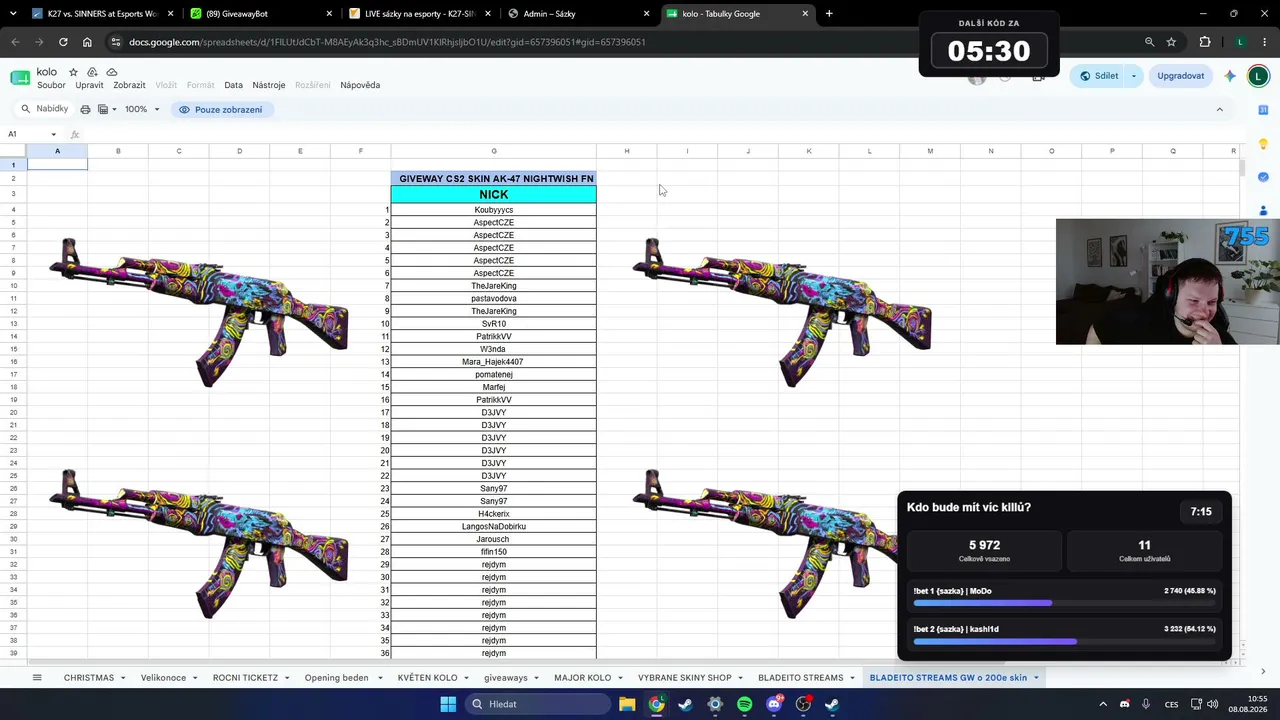Screen dimensions: 1280x720
Task: Show hidden system tray icons
Action: (1103, 704)
